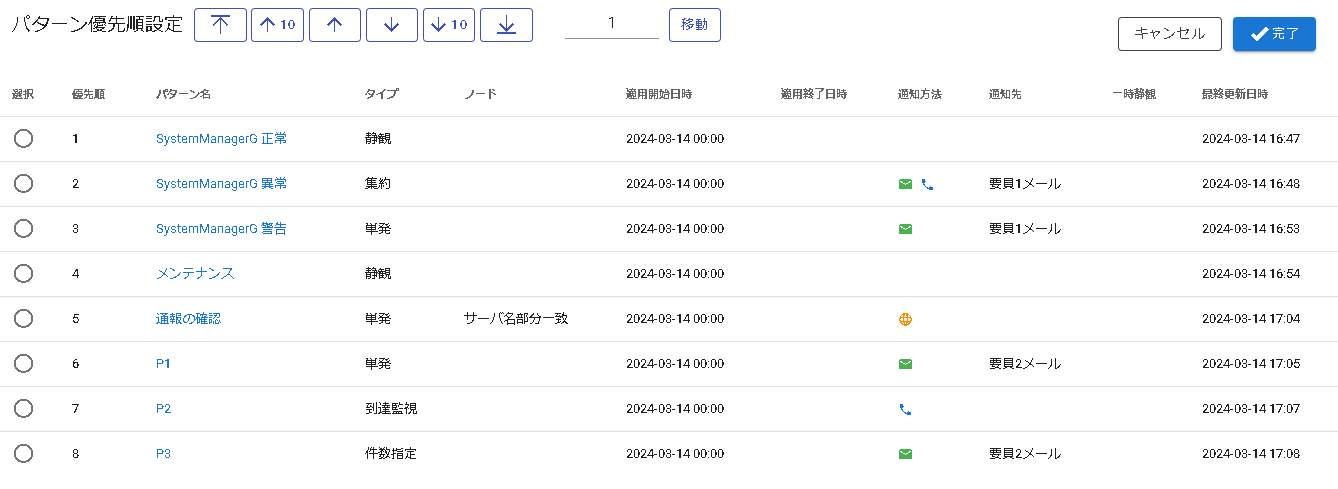Click the move down 10 button
1338x489 pixels.
click(449, 25)
